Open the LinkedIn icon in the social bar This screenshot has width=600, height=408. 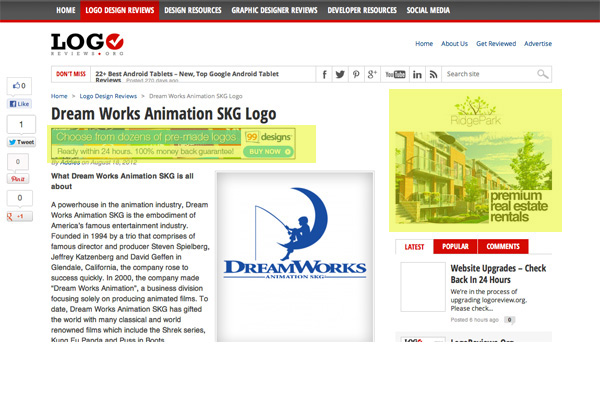click(x=416, y=75)
